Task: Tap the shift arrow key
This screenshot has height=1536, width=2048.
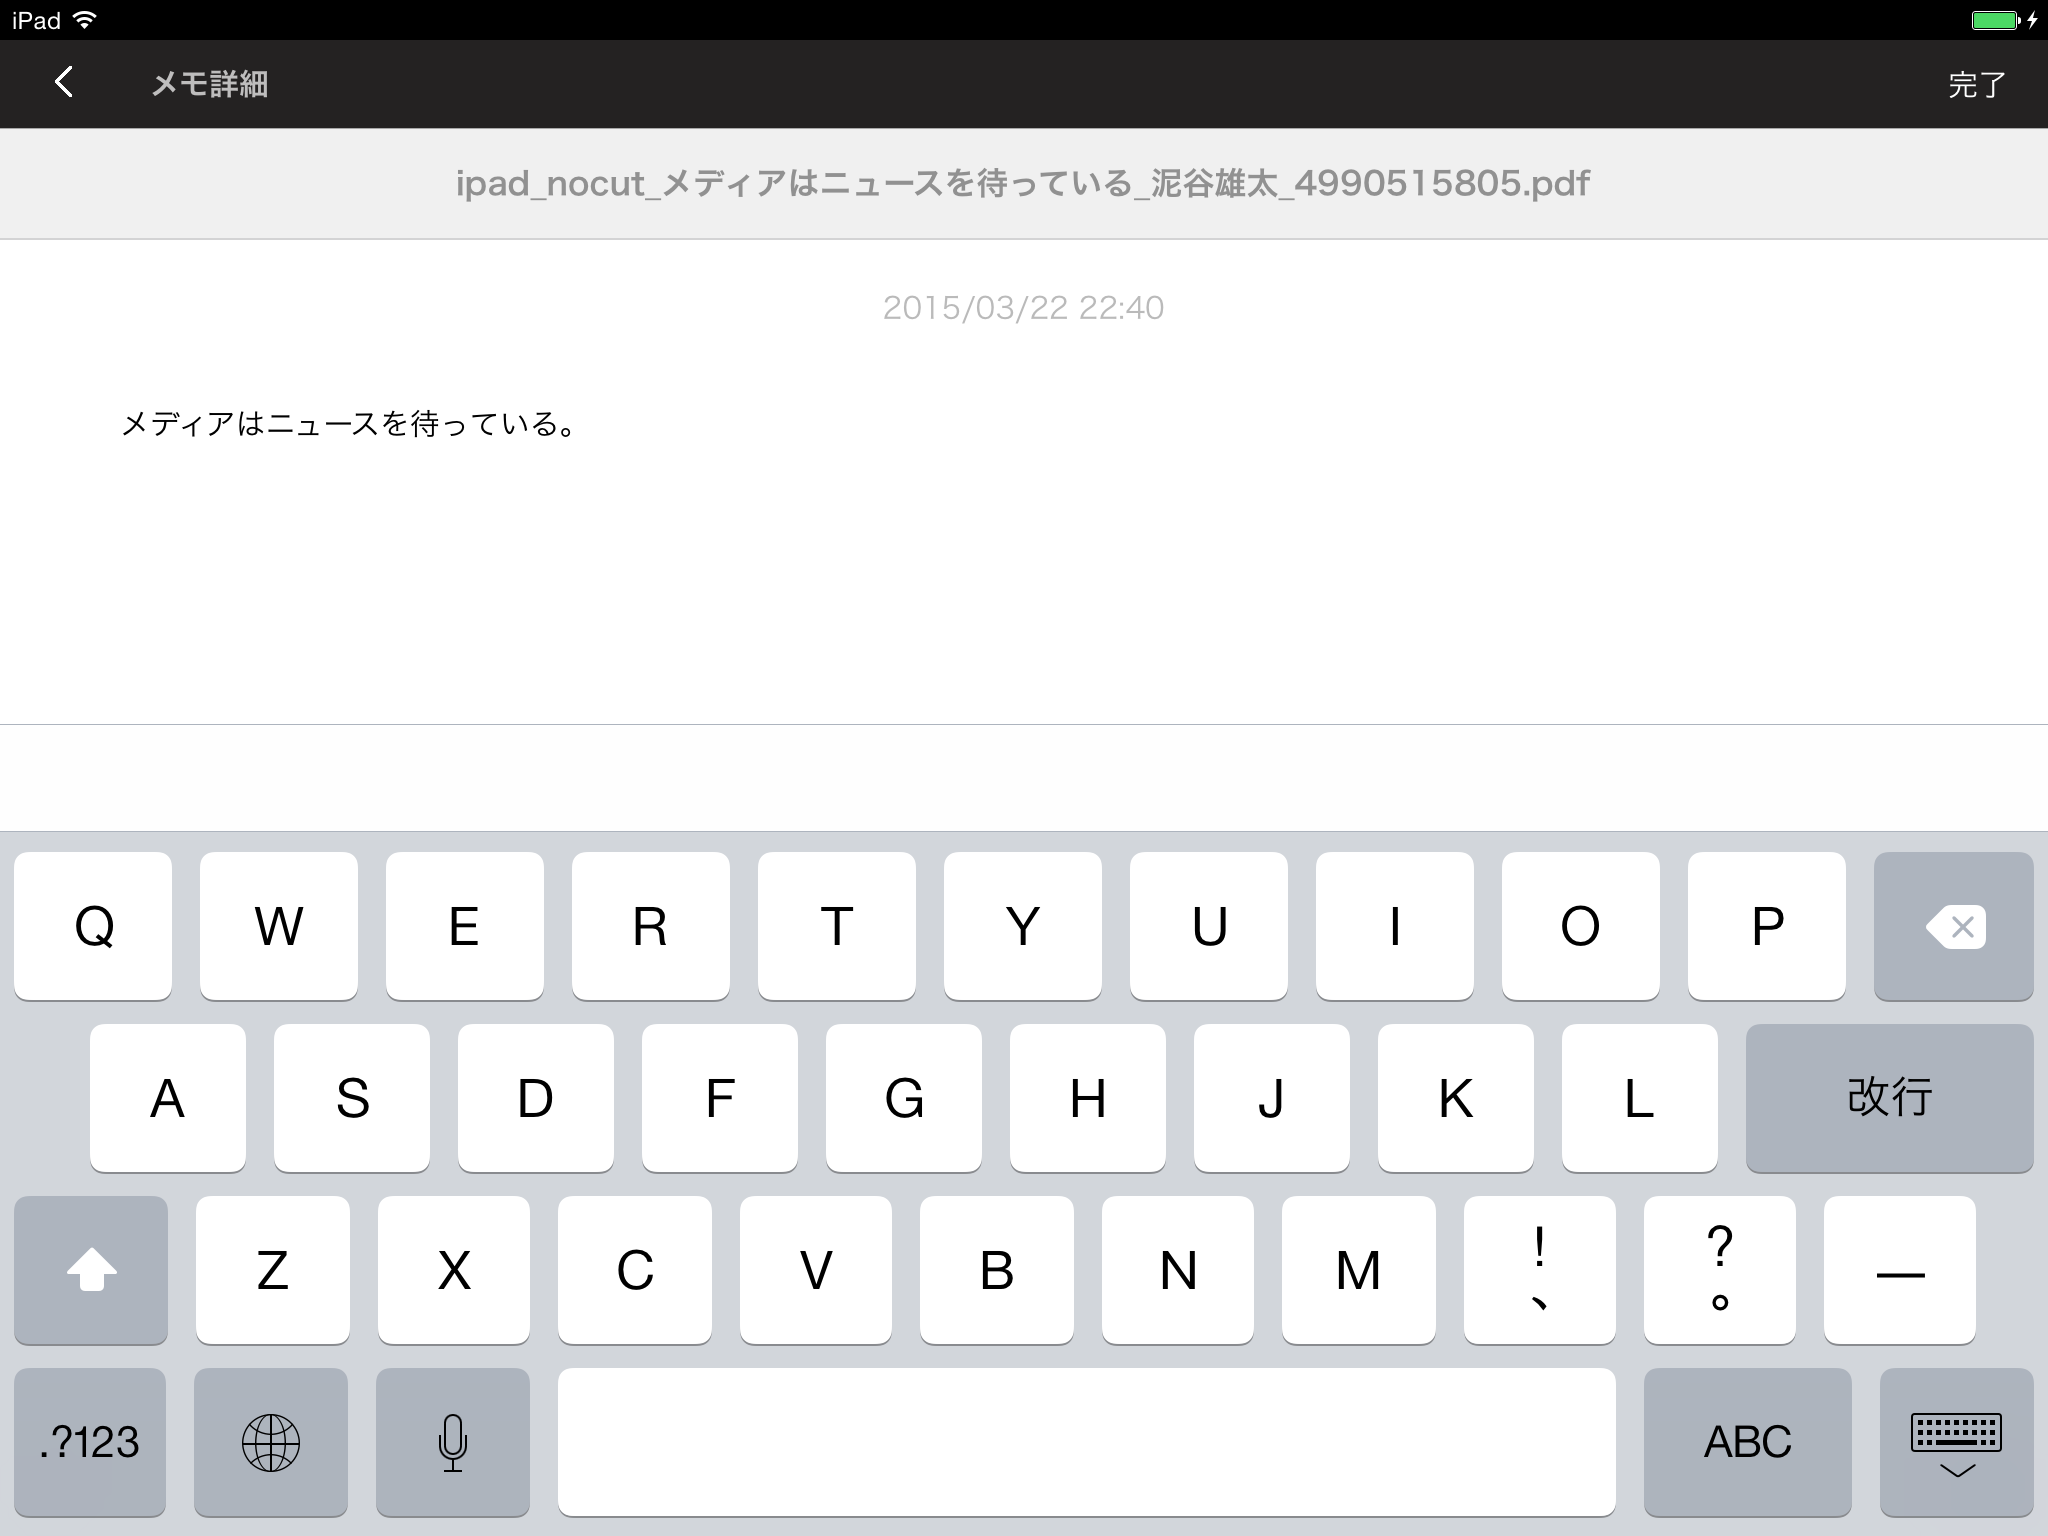Action: (x=91, y=1270)
